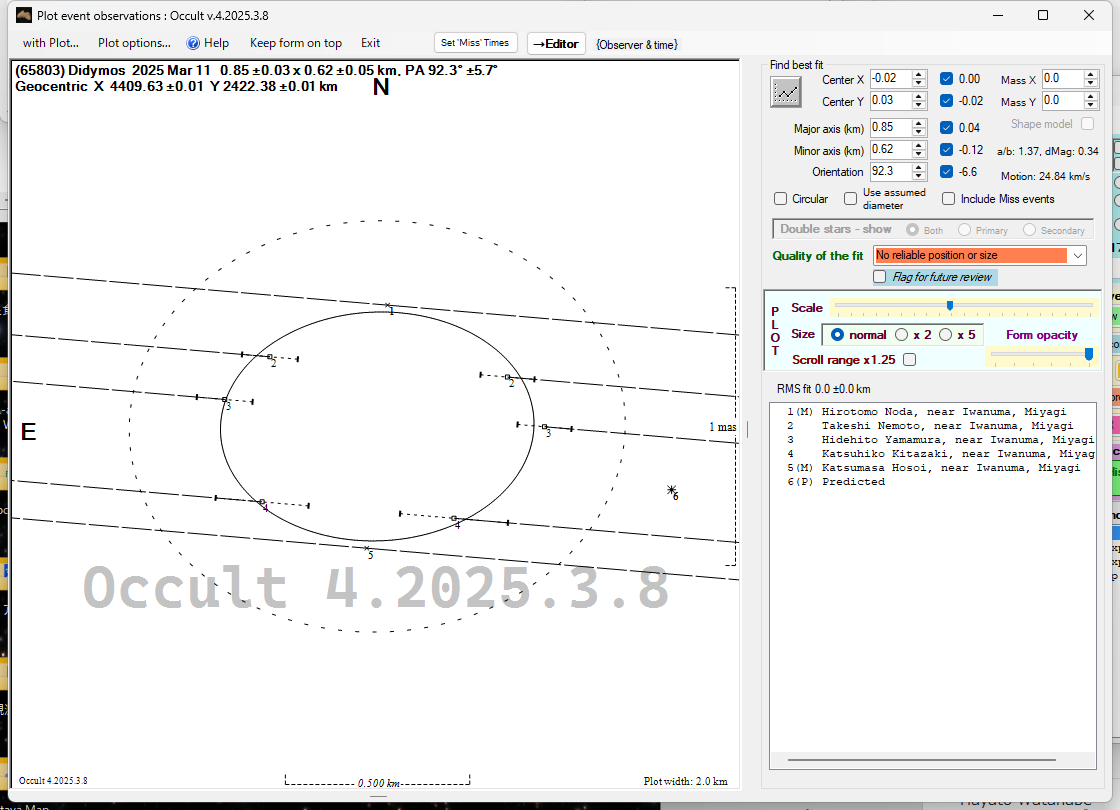Tick Flag for future review

[880, 277]
